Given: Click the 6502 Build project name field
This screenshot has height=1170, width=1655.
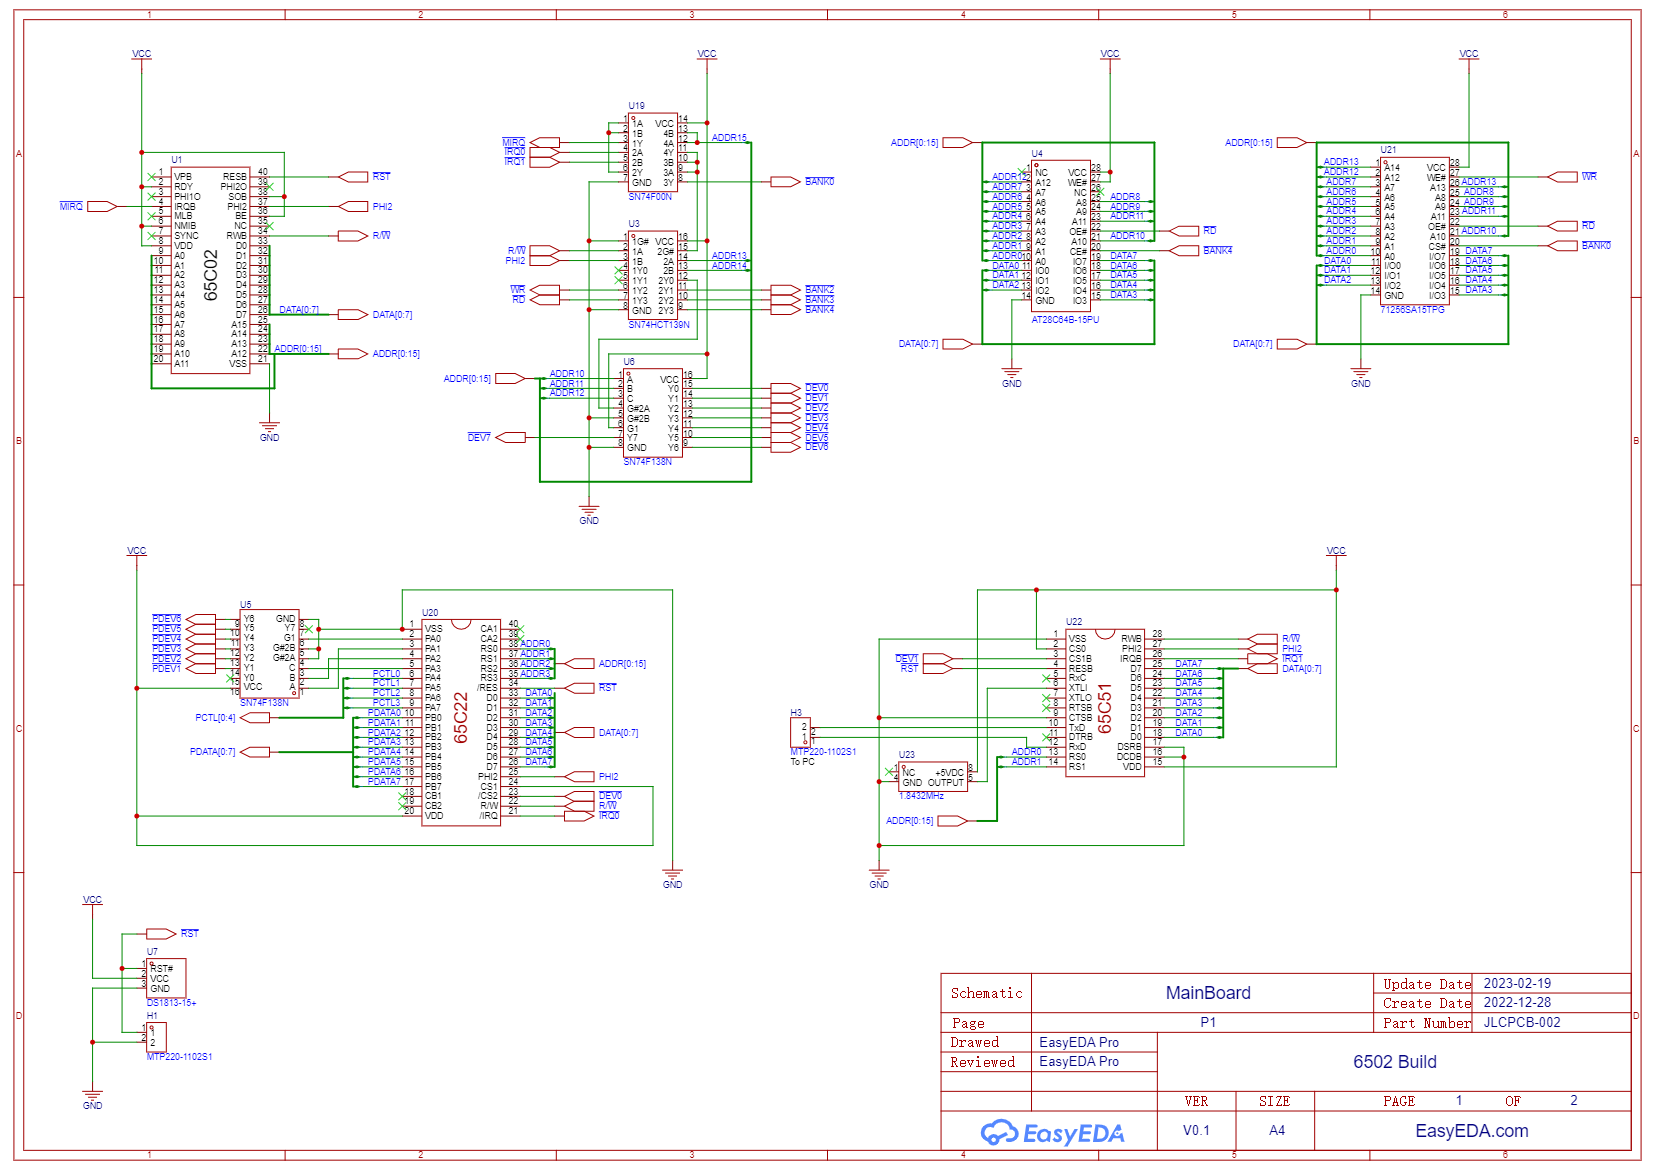Looking at the screenshot, I should 1394,1062.
